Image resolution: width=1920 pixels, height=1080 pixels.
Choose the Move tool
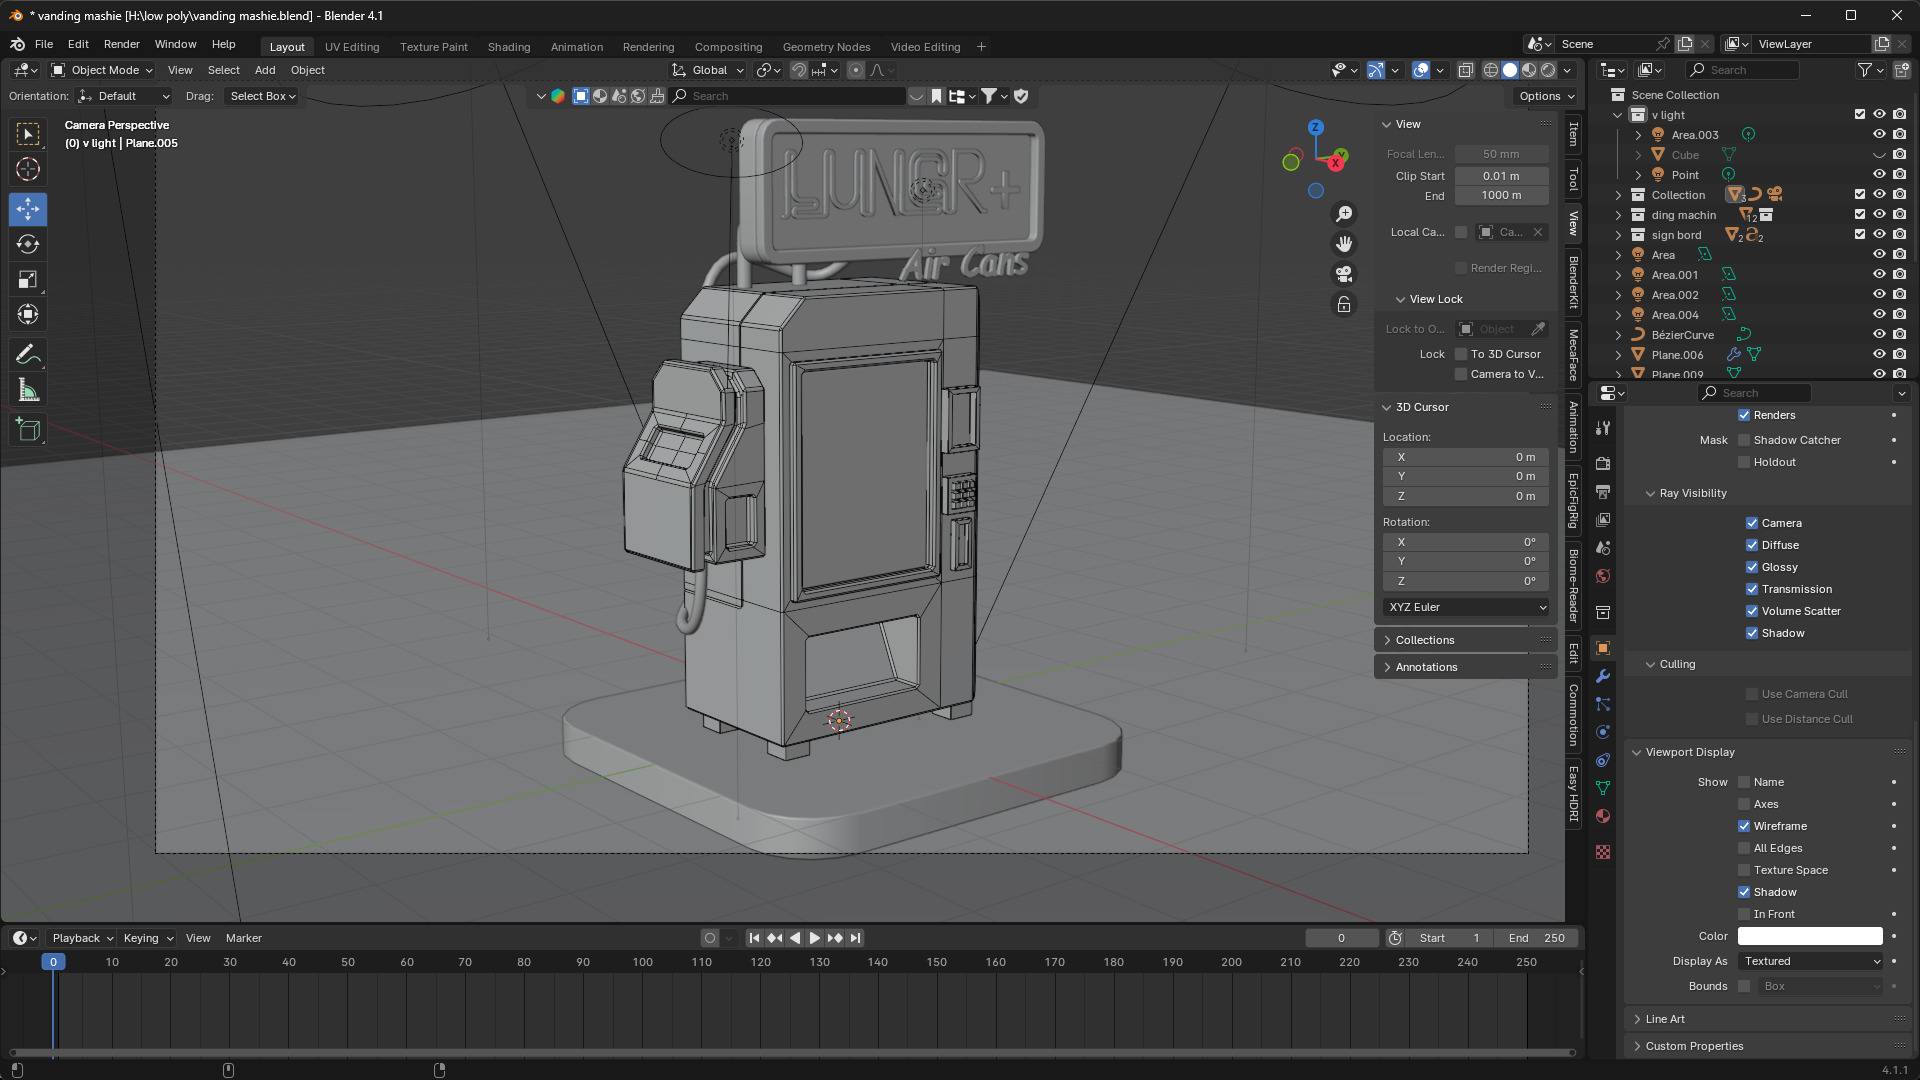click(28, 209)
